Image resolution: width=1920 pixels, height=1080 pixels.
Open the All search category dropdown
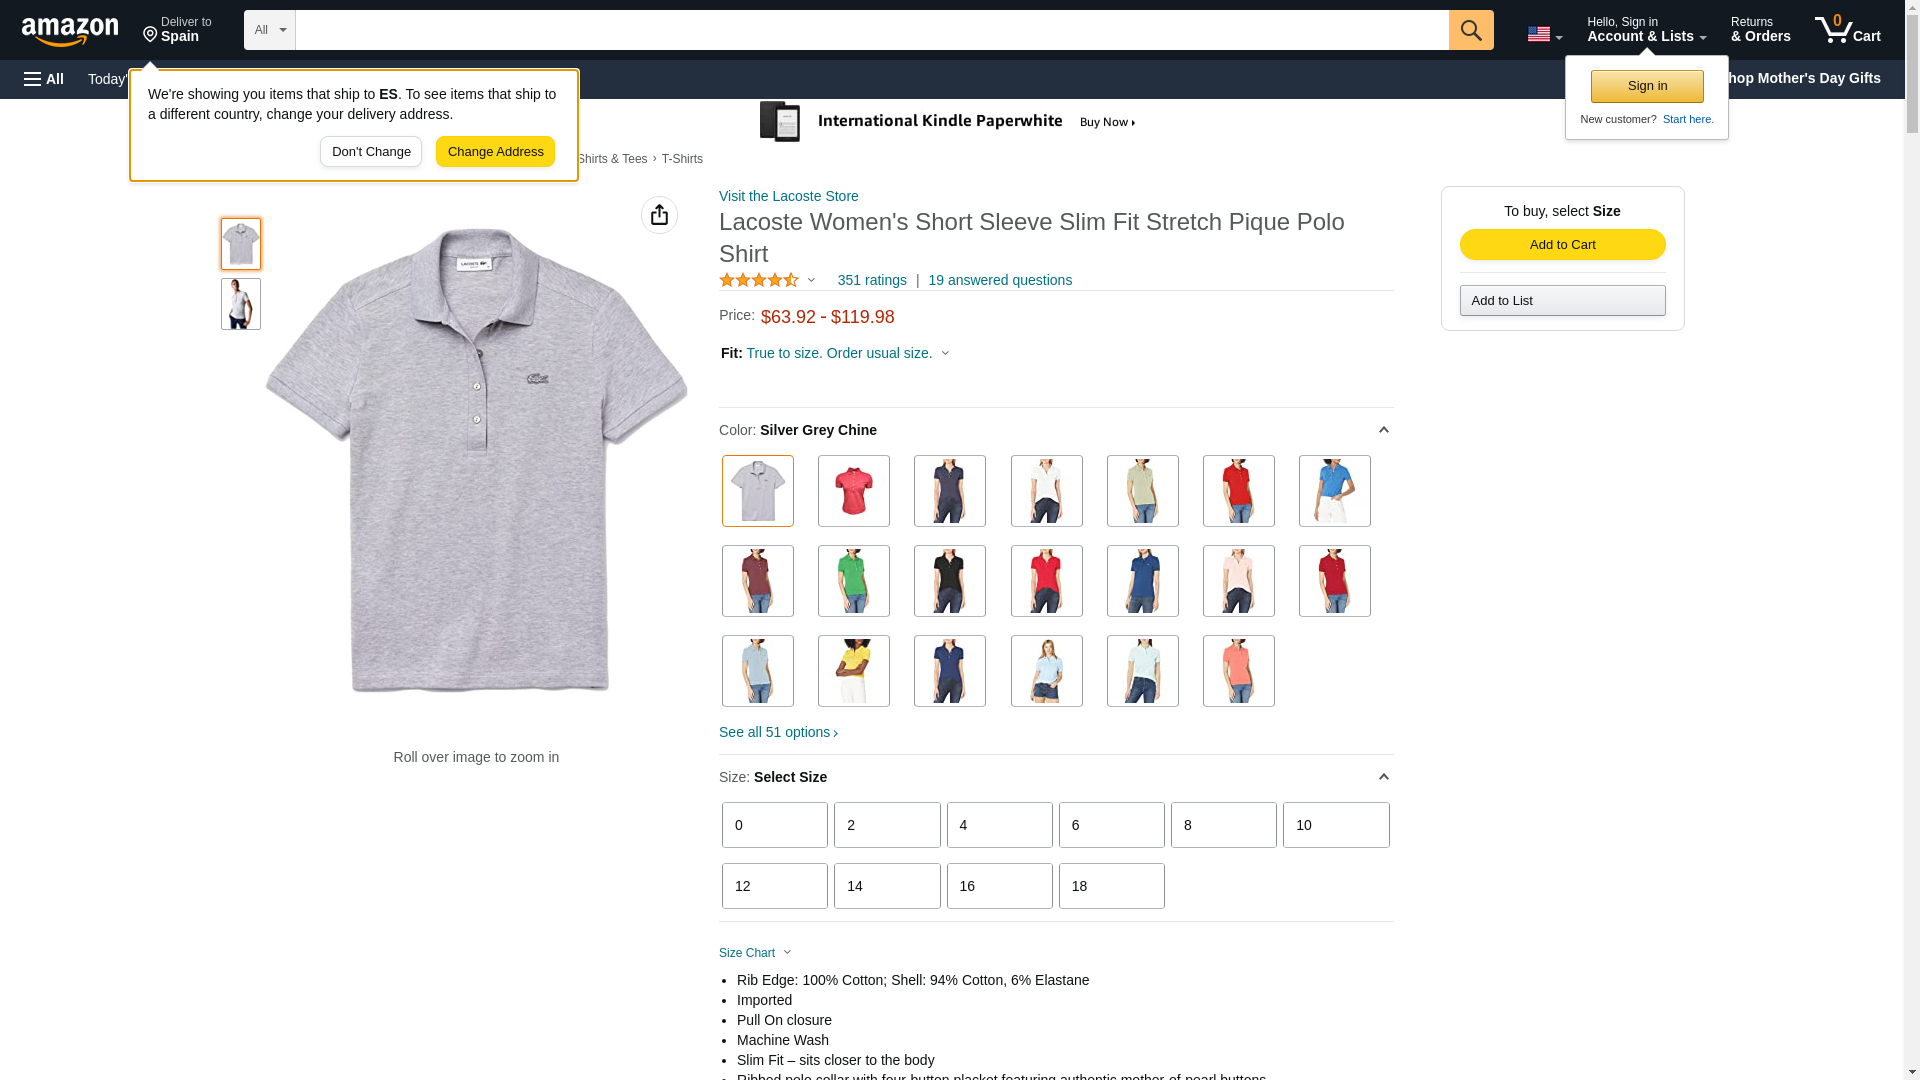click(269, 30)
